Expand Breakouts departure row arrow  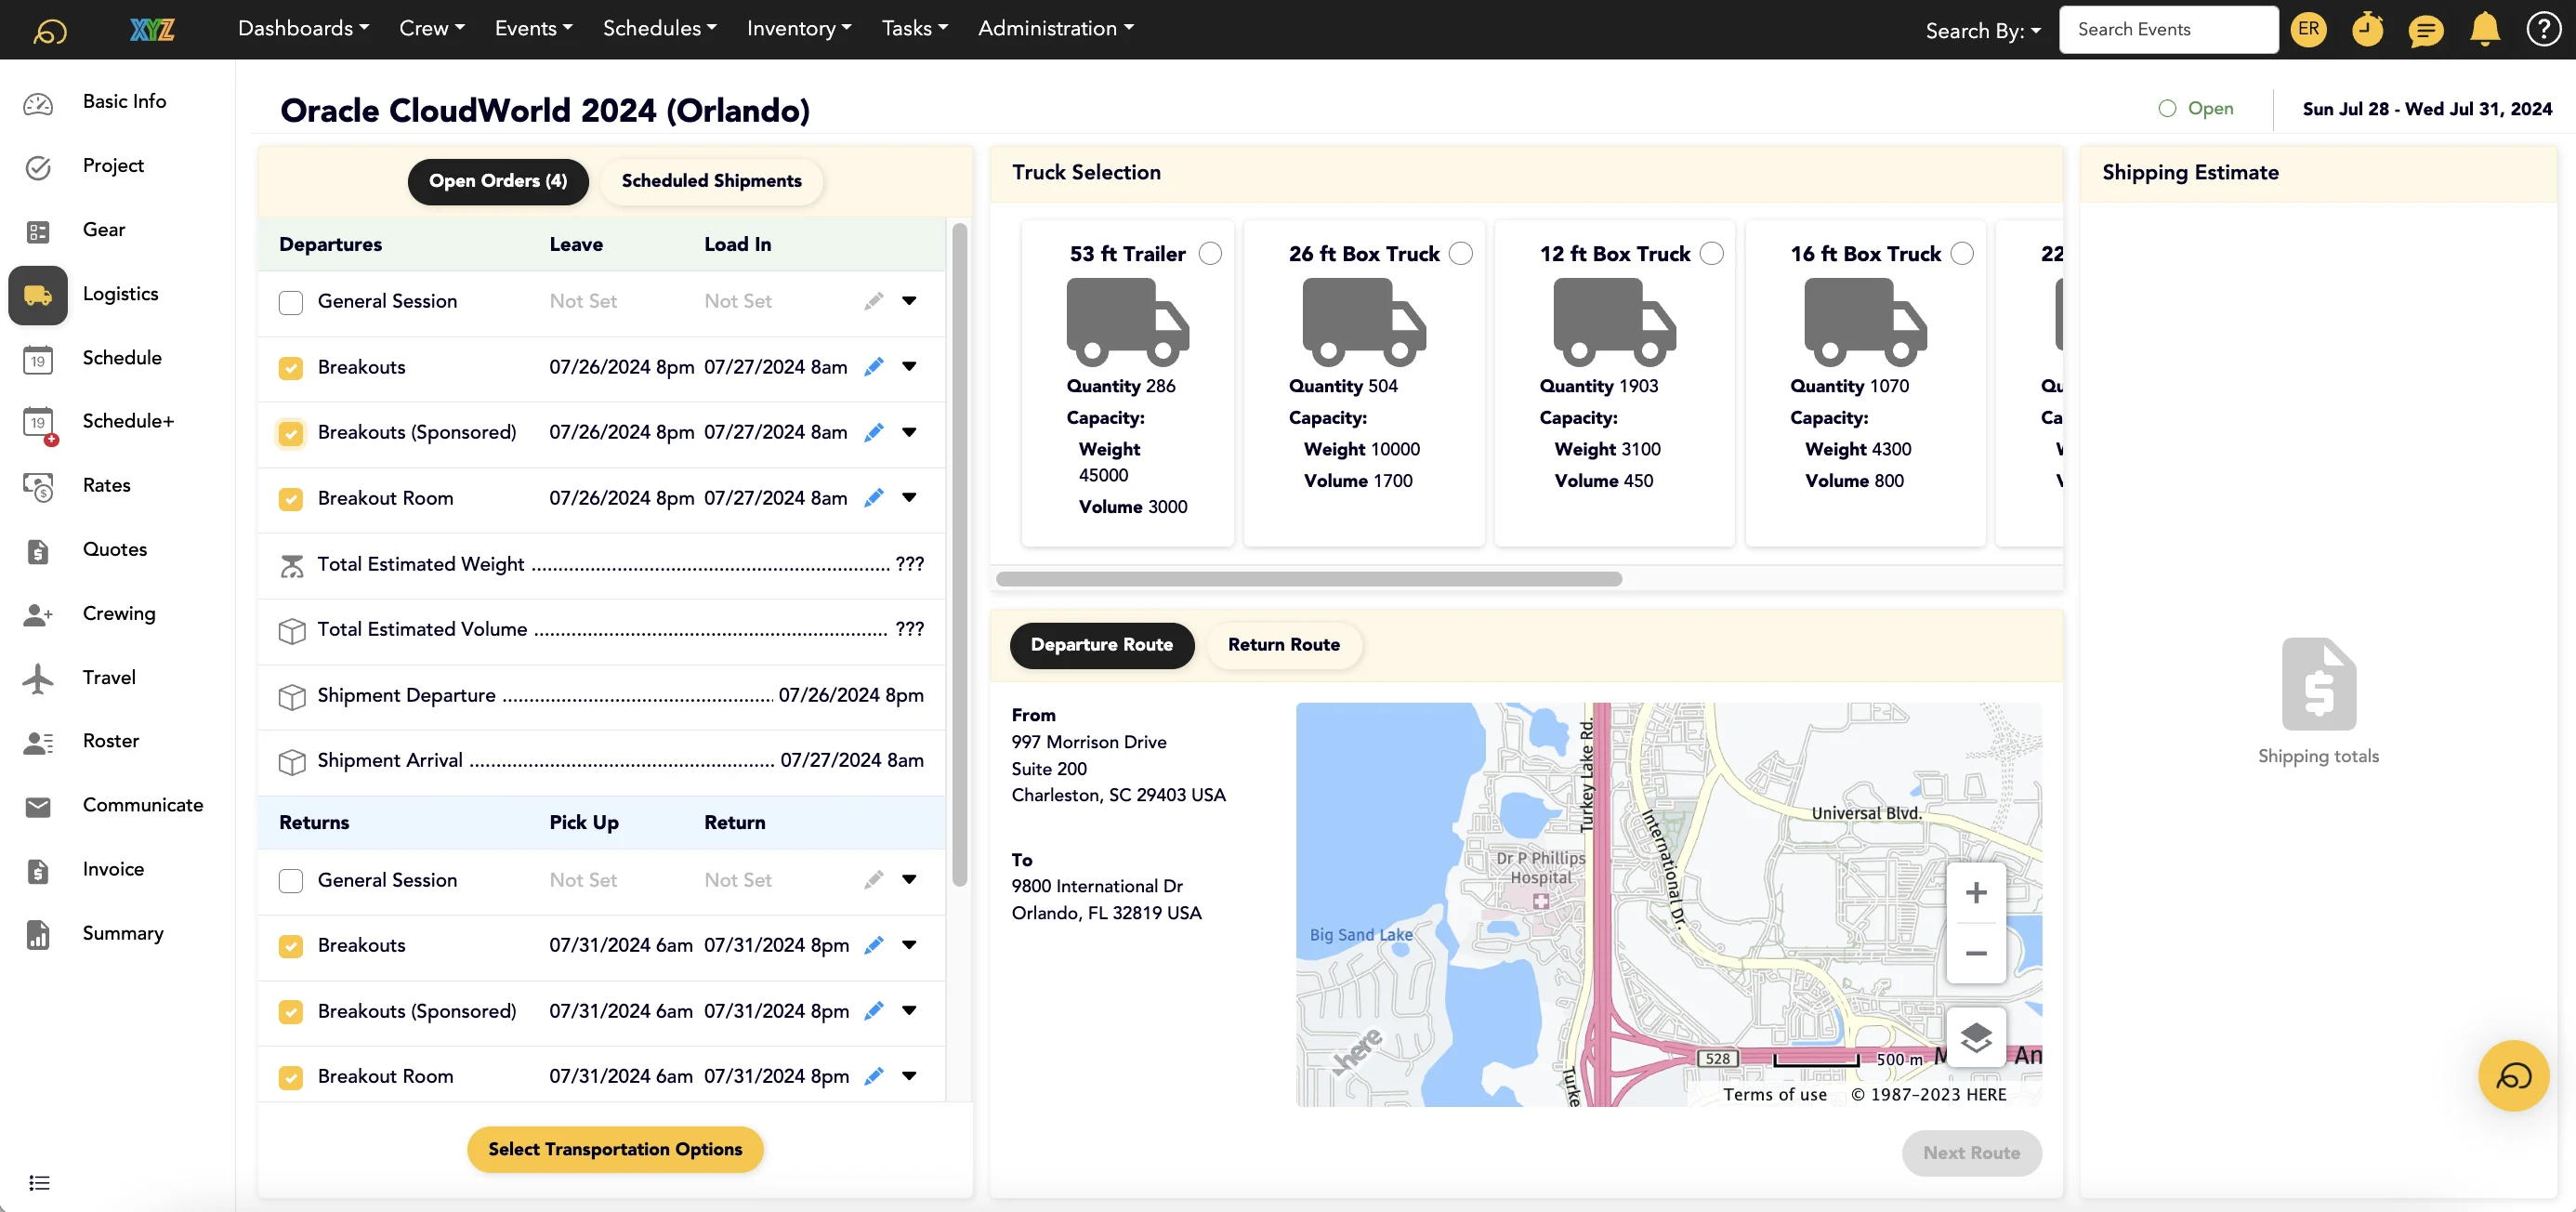pos(909,367)
